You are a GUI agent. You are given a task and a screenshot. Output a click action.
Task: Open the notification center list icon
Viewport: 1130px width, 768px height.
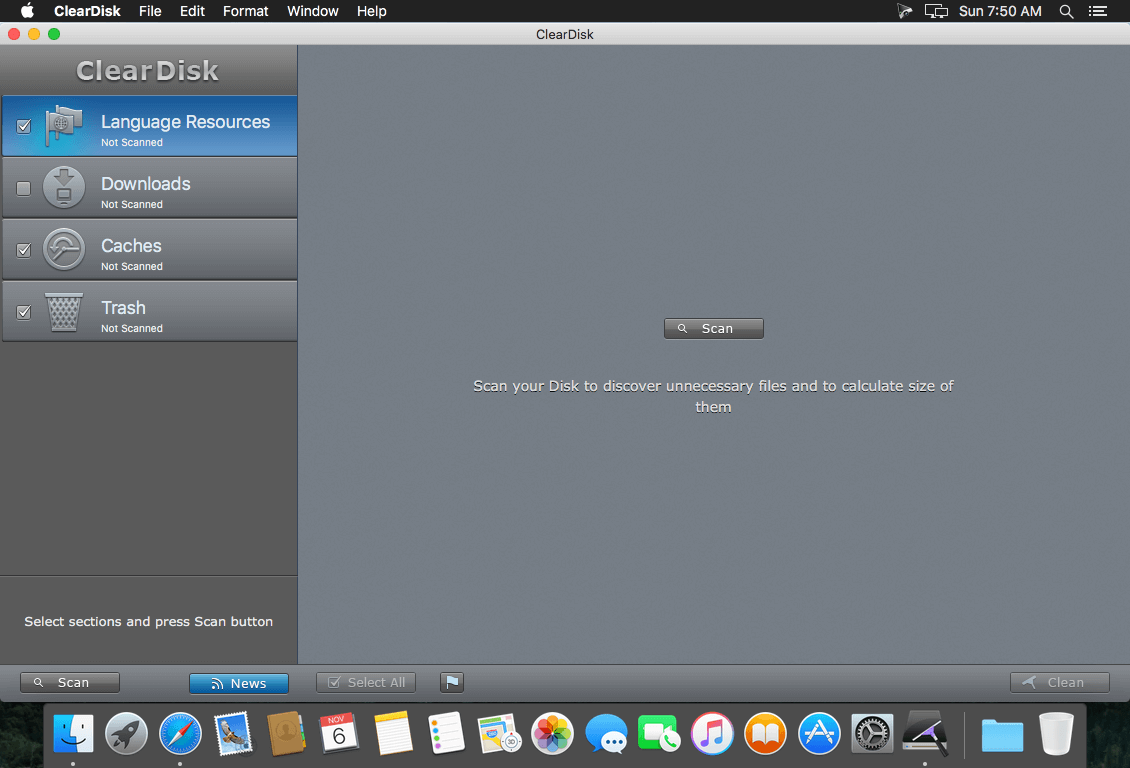tap(1100, 11)
